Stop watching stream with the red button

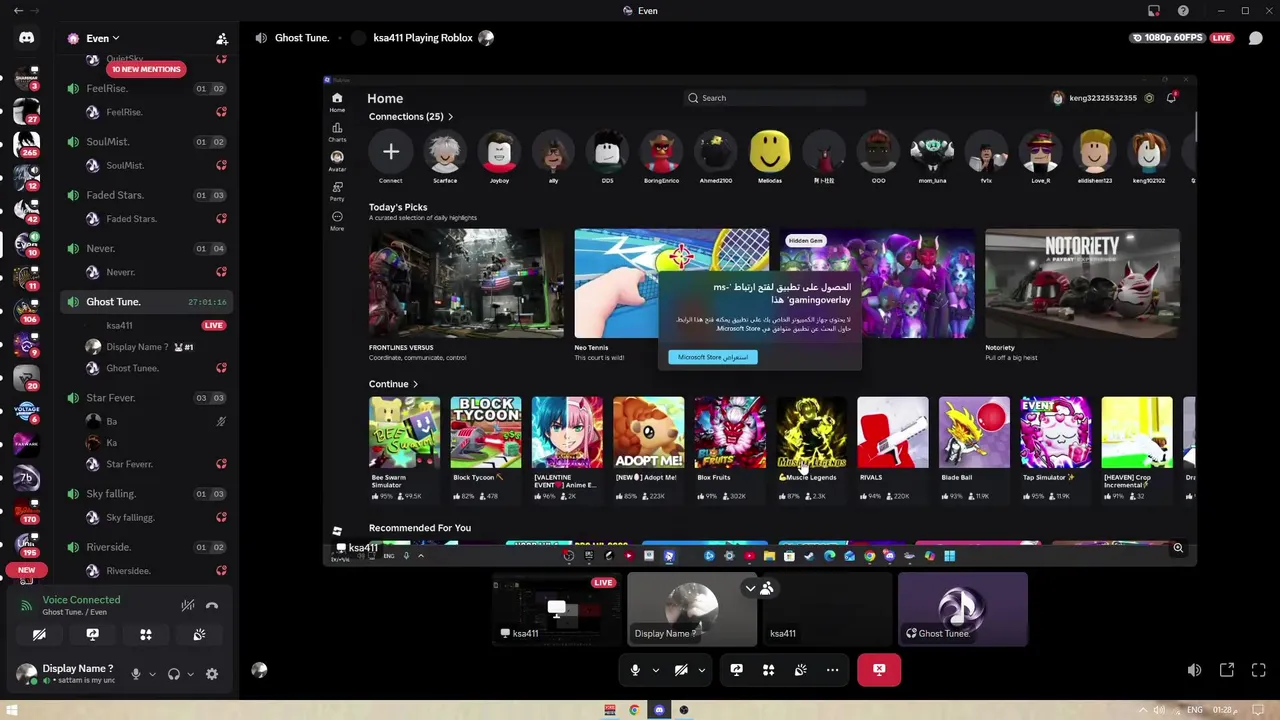(x=879, y=670)
